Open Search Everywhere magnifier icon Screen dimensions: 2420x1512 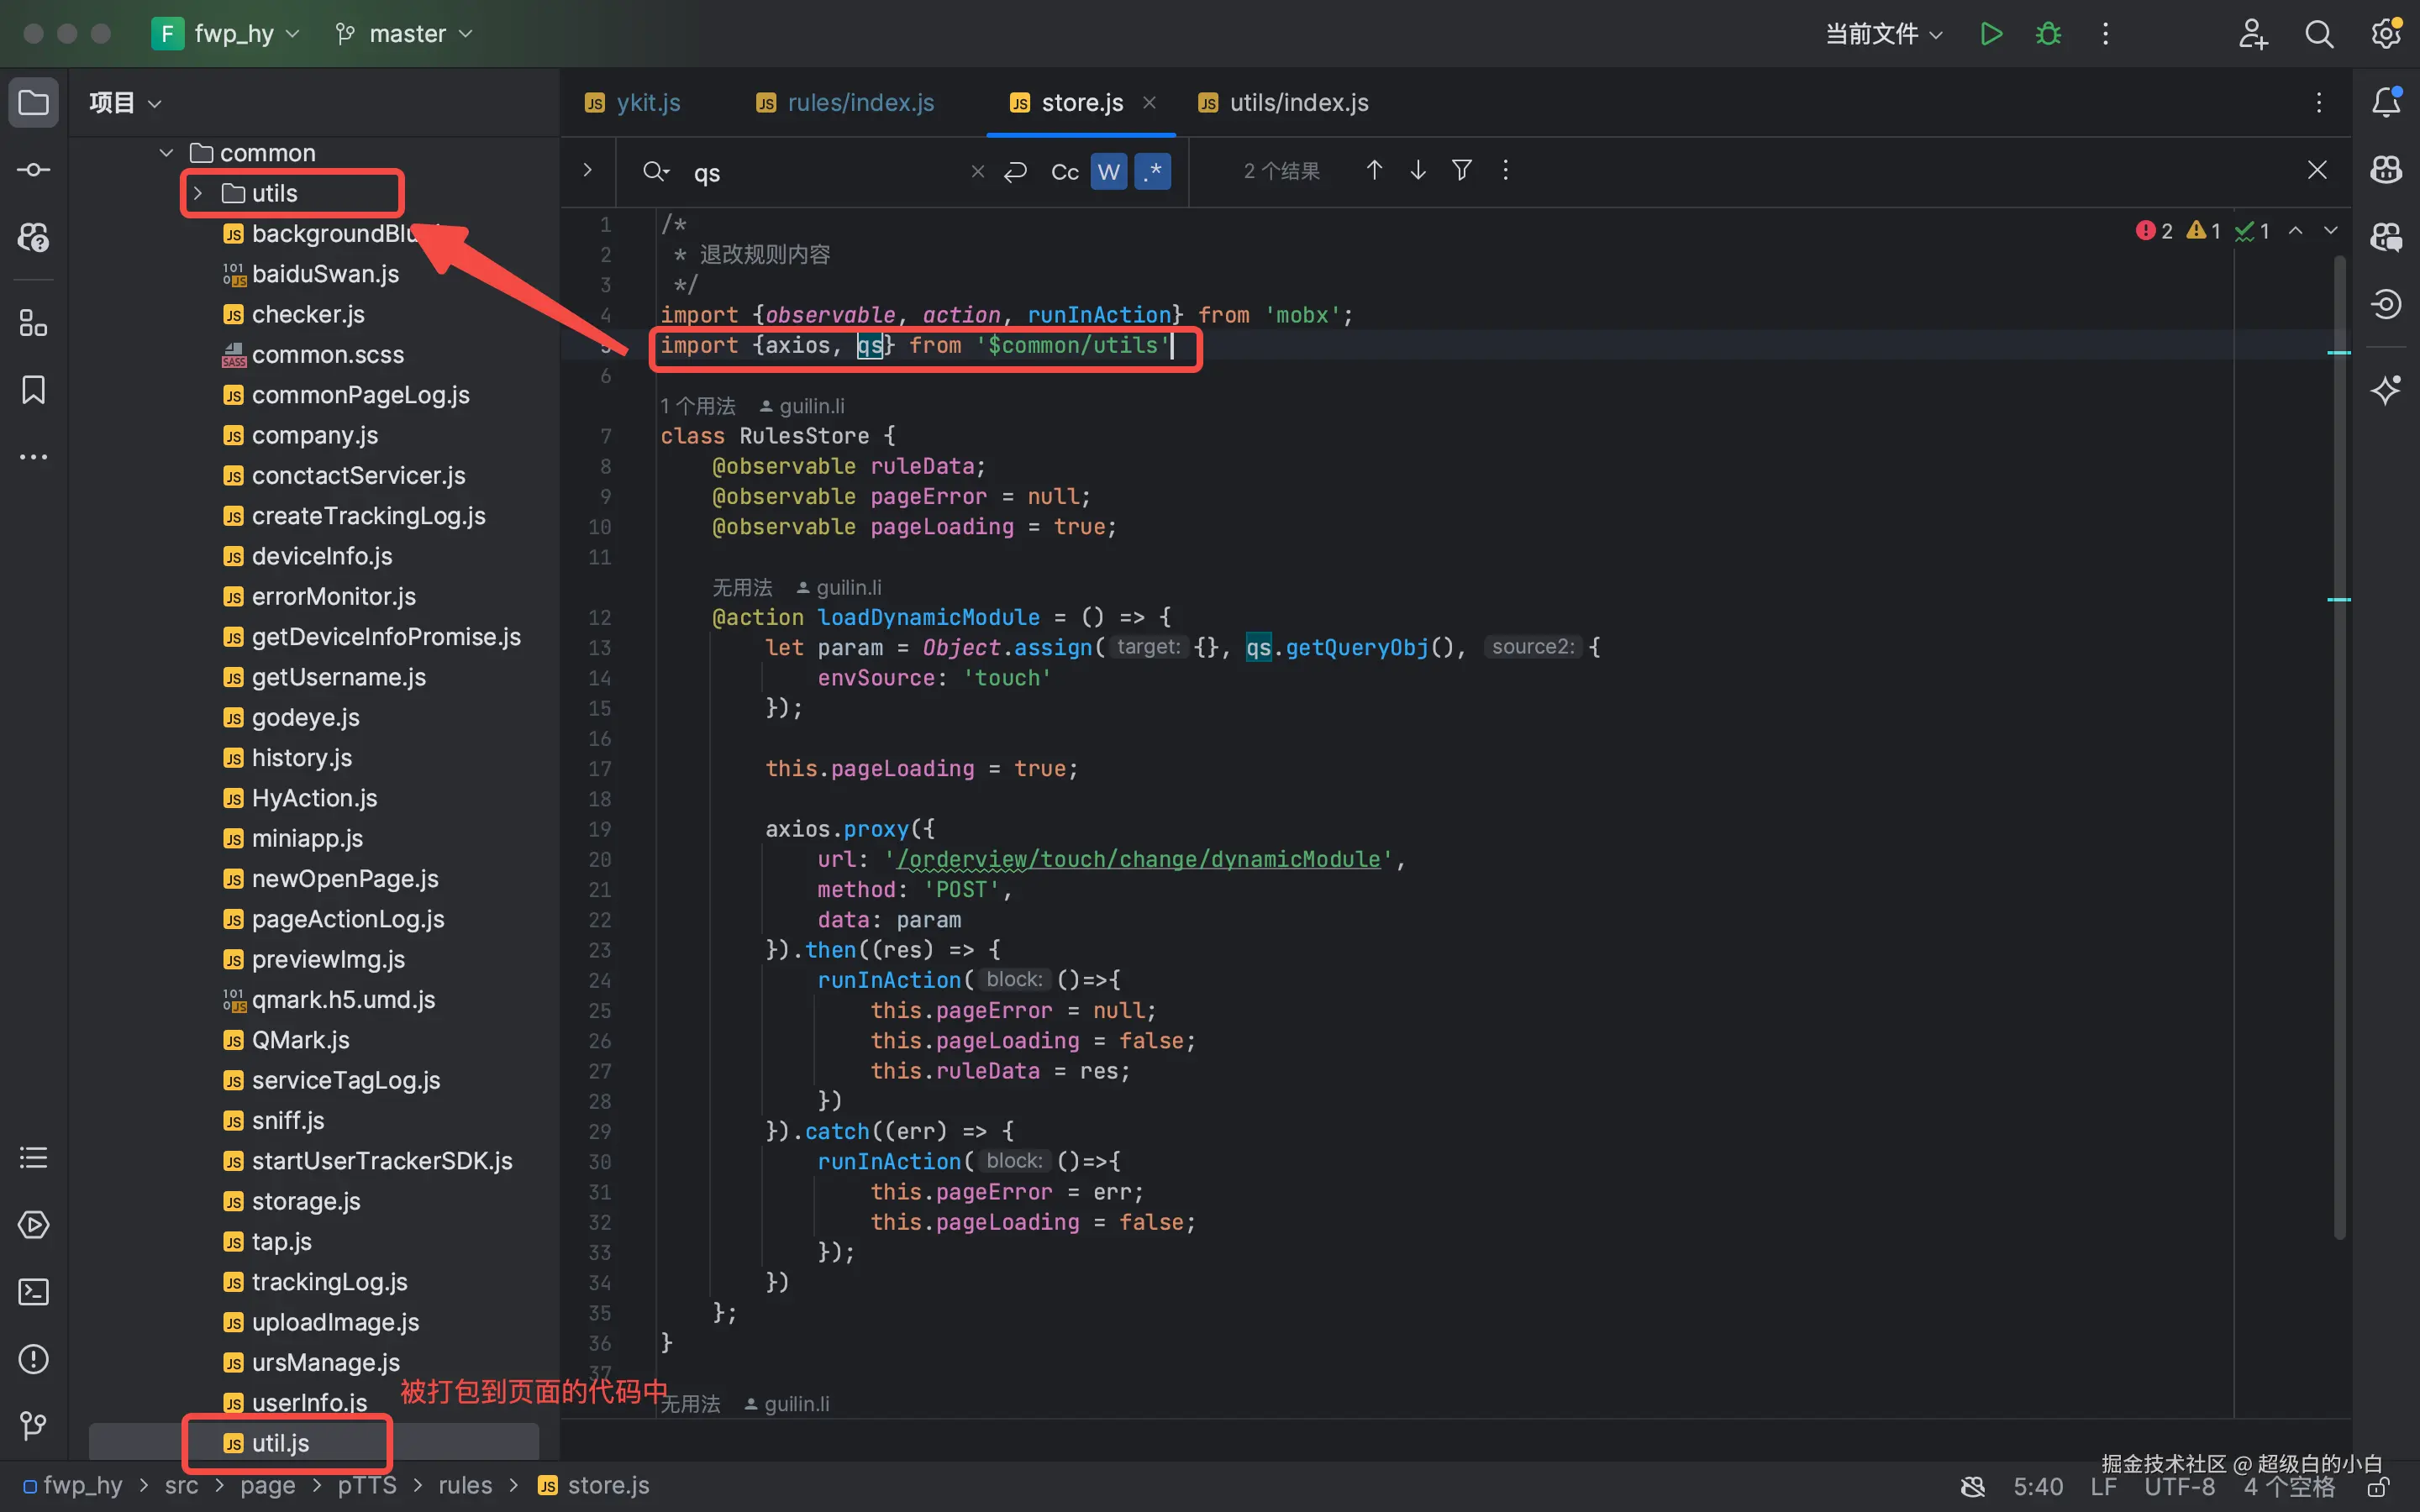click(x=2319, y=34)
